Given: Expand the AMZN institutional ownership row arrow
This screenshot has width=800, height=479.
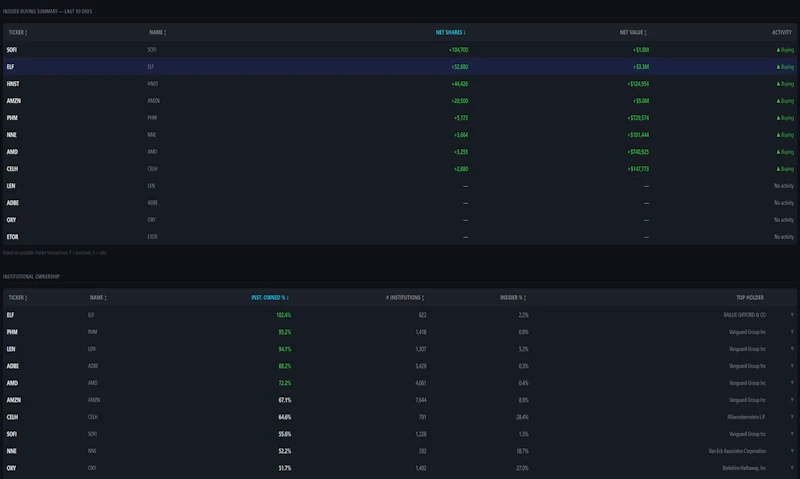Looking at the screenshot, I should (x=792, y=400).
